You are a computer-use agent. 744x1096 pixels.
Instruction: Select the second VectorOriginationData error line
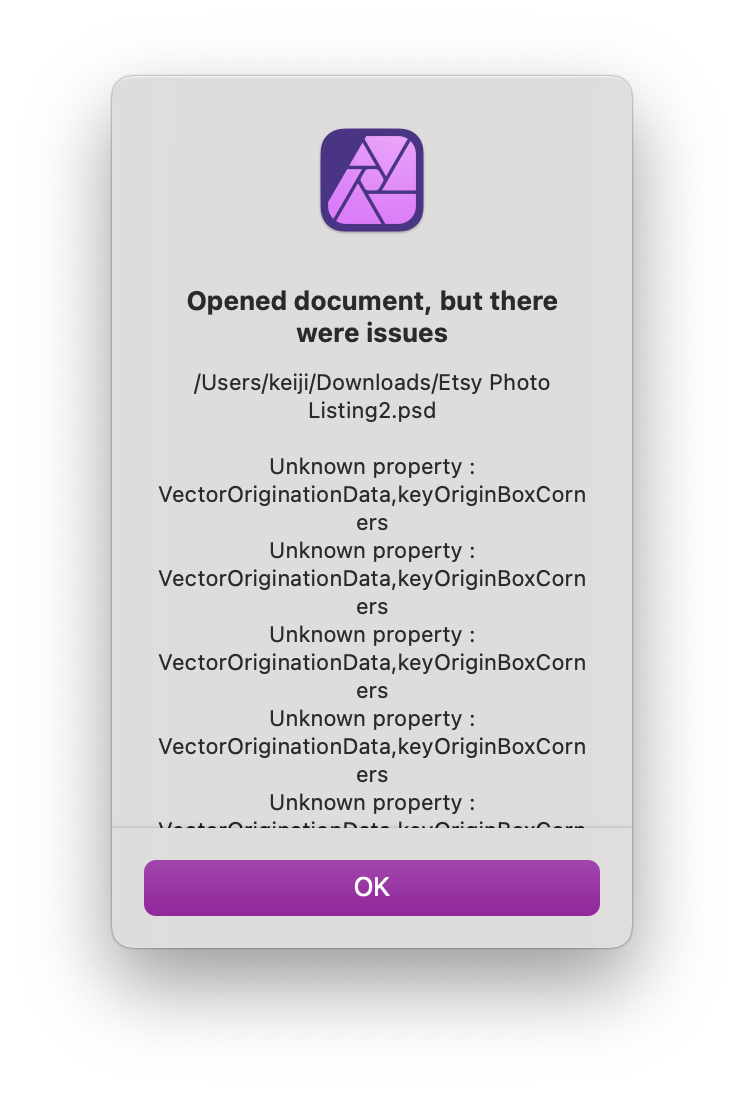pos(372,579)
